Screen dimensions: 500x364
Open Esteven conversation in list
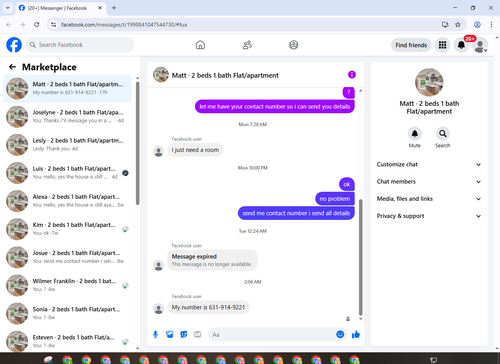[67, 341]
